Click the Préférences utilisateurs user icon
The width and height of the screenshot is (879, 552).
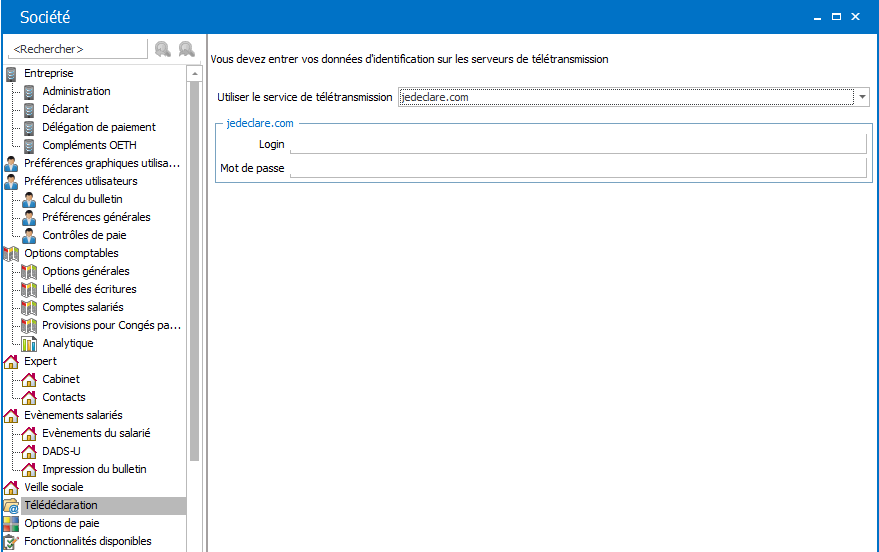tap(11, 182)
